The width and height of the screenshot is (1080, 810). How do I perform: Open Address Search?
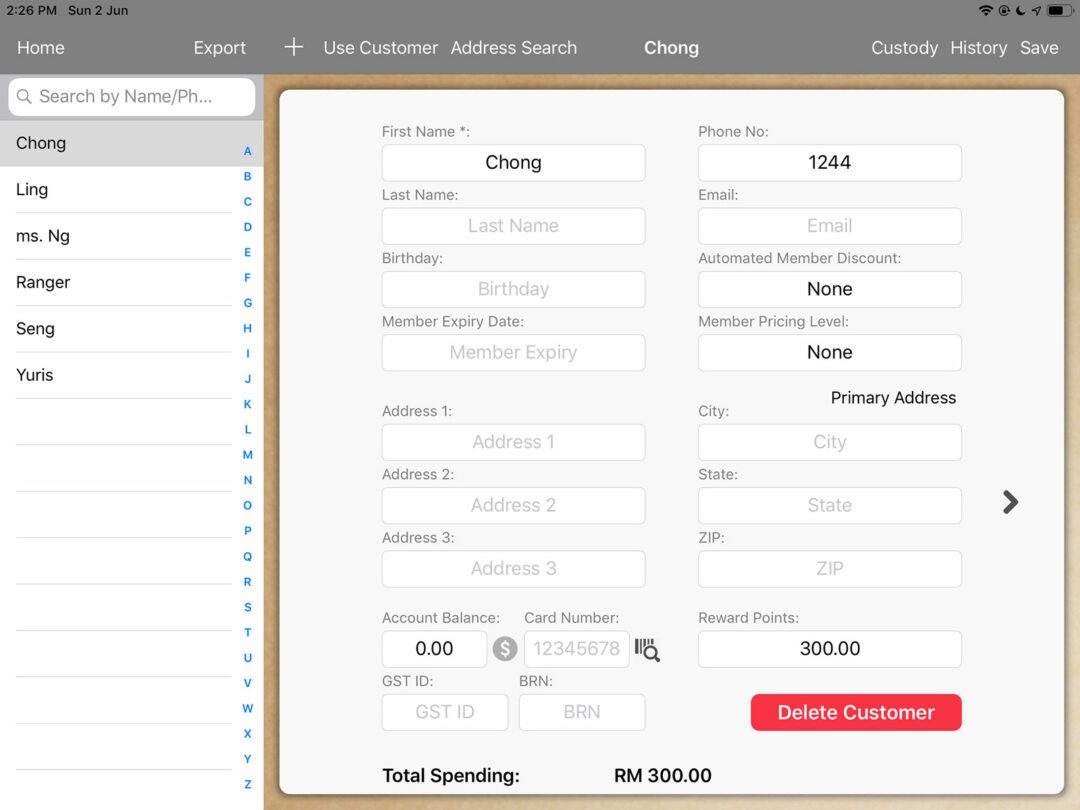513,47
